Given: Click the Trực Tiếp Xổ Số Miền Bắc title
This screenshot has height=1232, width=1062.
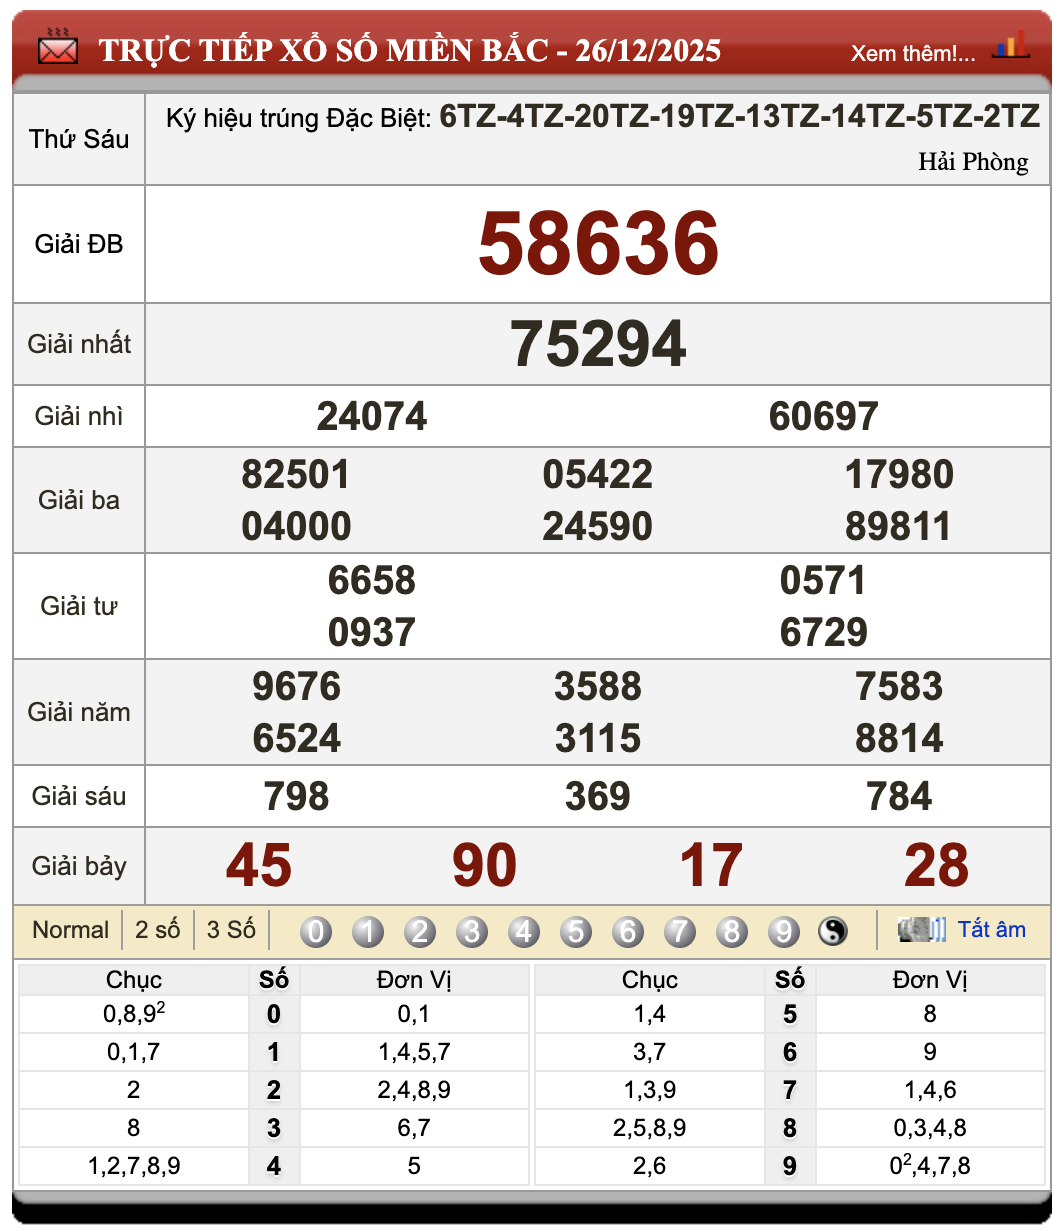Looking at the screenshot, I should [409, 51].
